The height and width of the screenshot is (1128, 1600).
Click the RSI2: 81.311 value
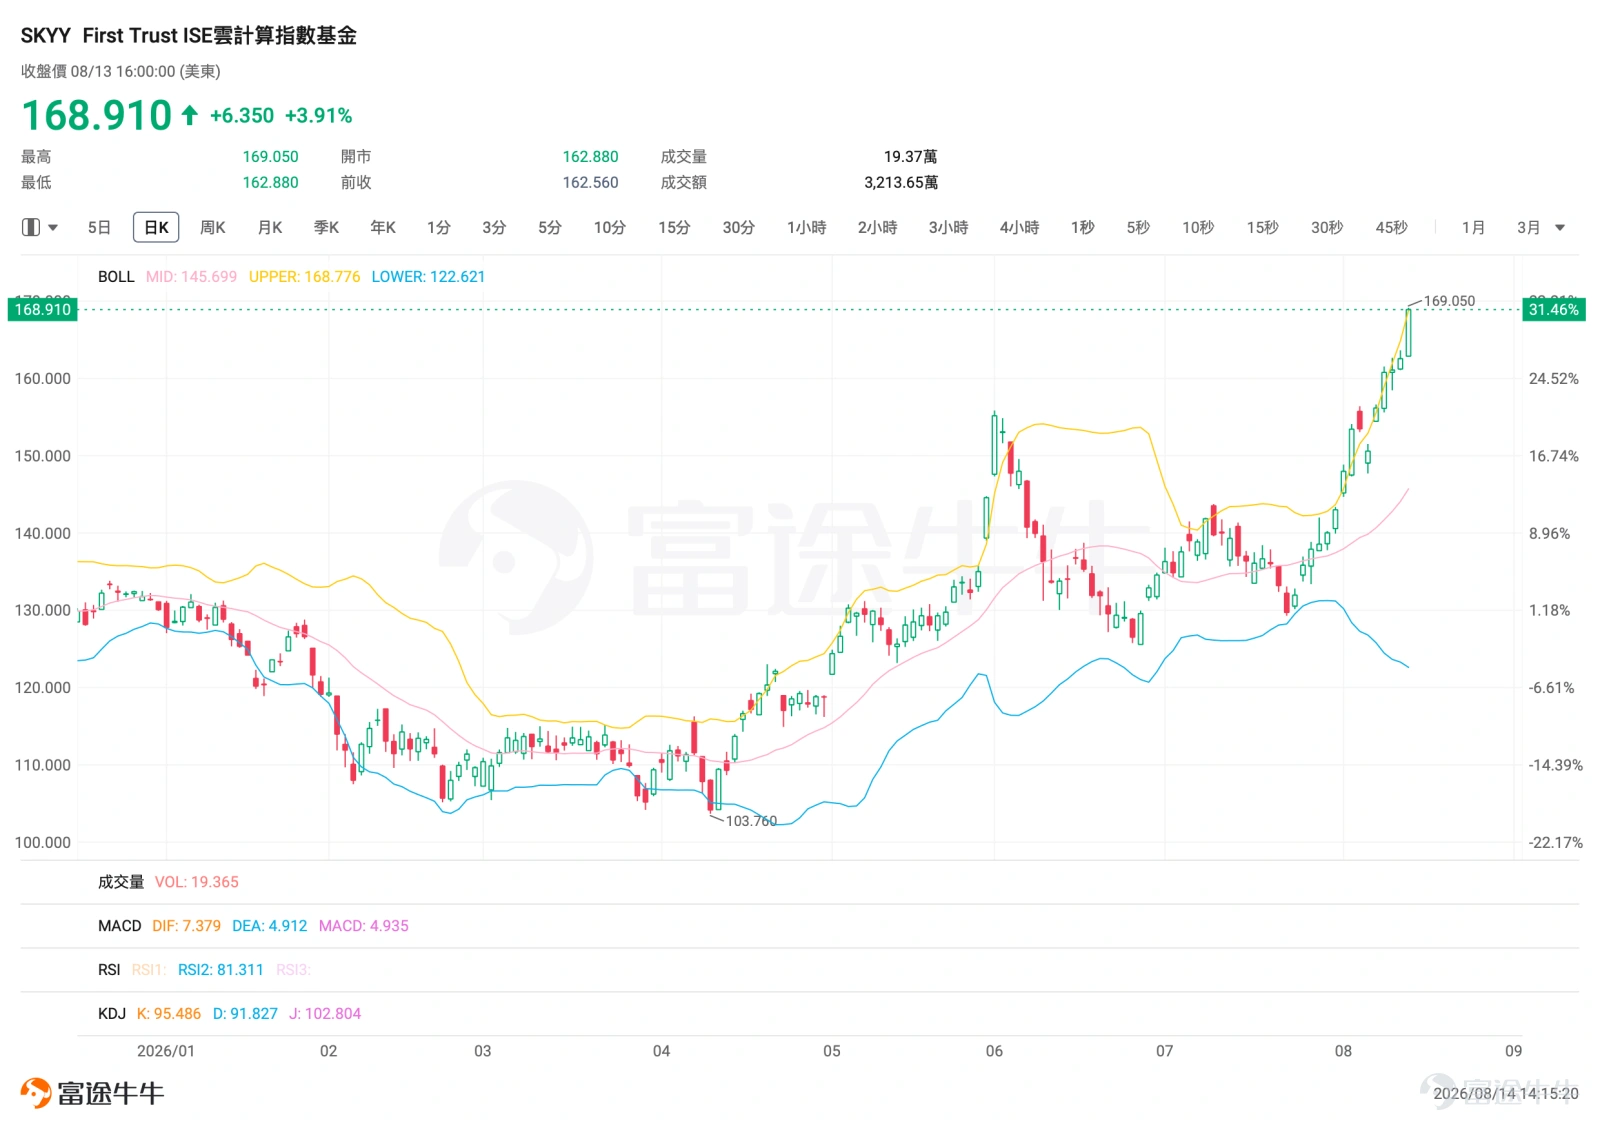tap(221, 970)
